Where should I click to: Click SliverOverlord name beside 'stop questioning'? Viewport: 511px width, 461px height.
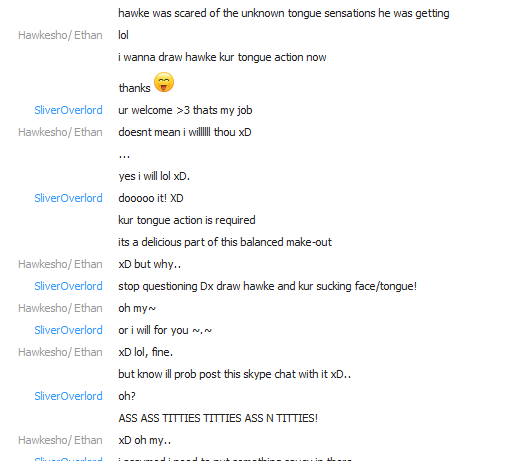pos(68,286)
